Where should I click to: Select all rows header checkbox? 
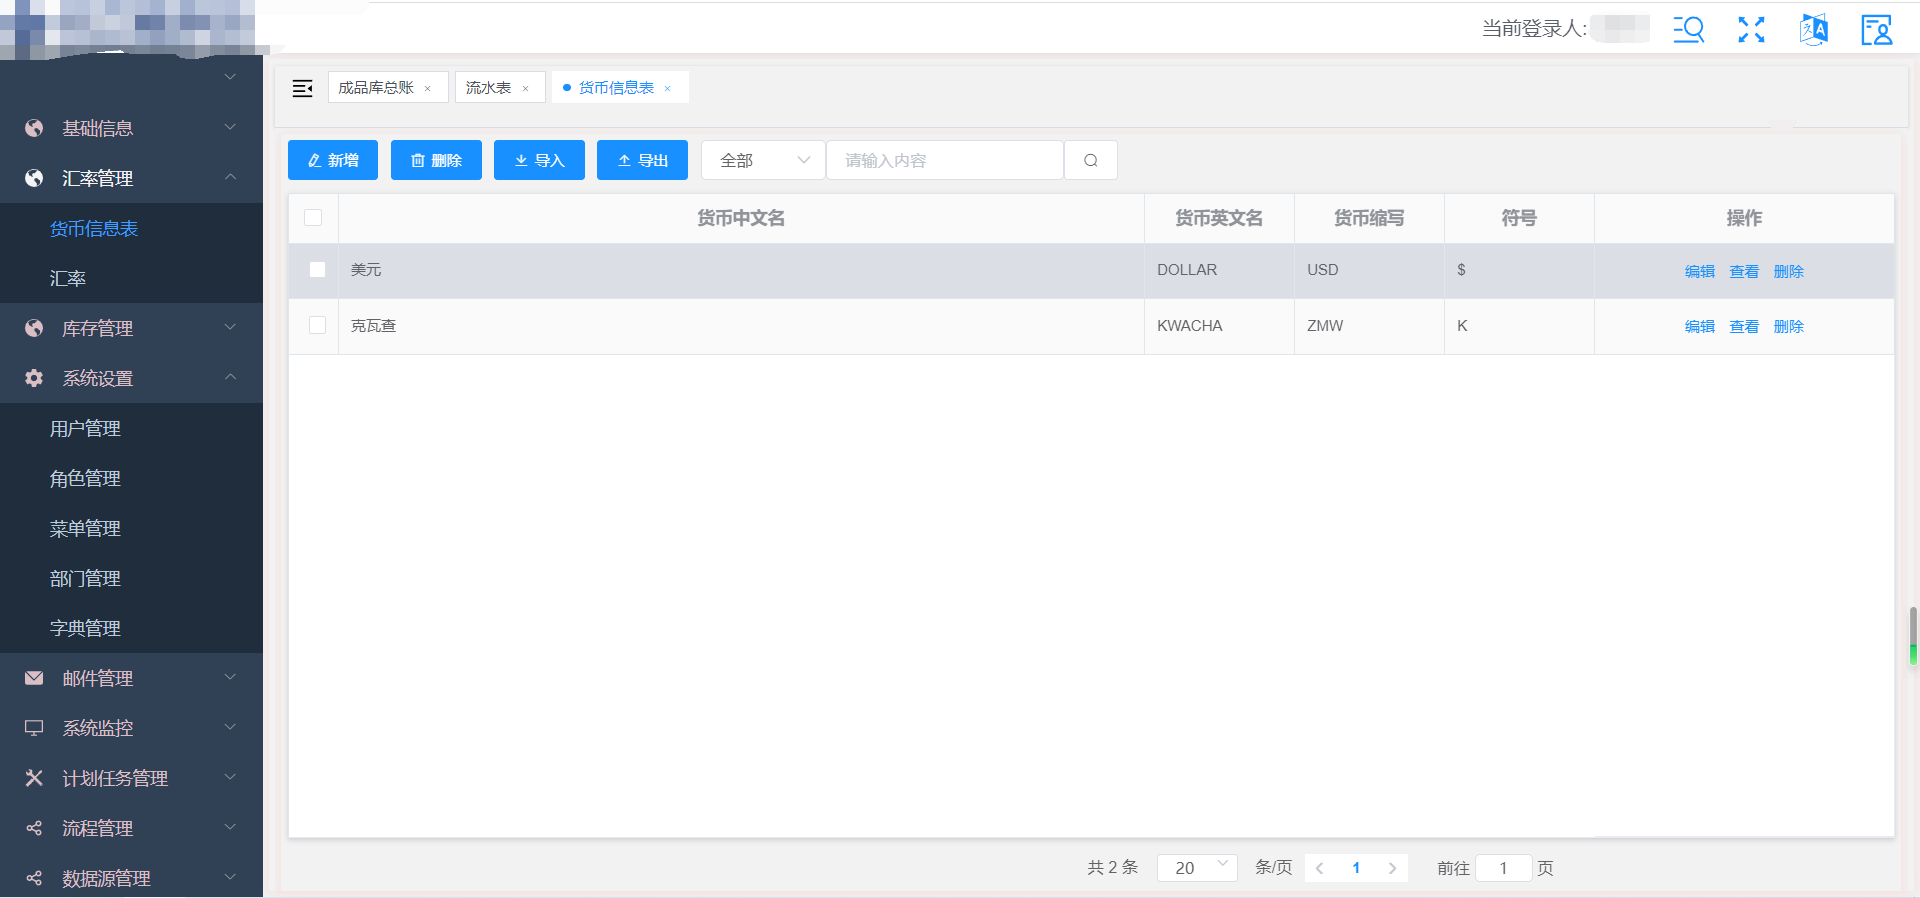click(313, 218)
